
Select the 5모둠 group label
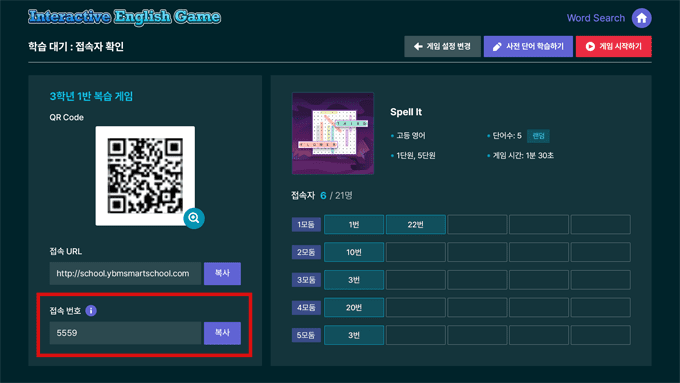click(x=306, y=335)
